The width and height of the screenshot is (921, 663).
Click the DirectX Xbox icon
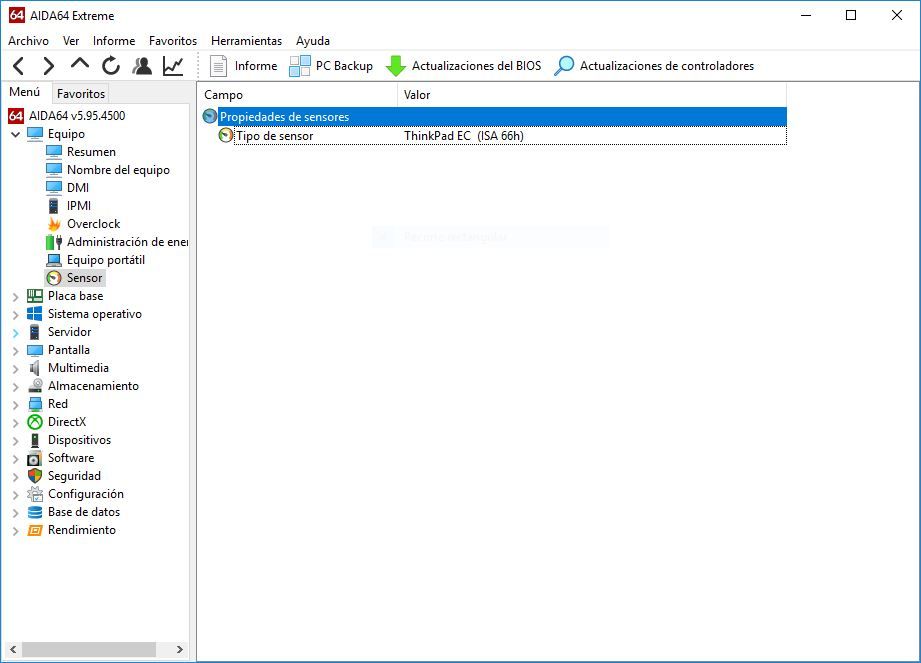click(x=35, y=422)
